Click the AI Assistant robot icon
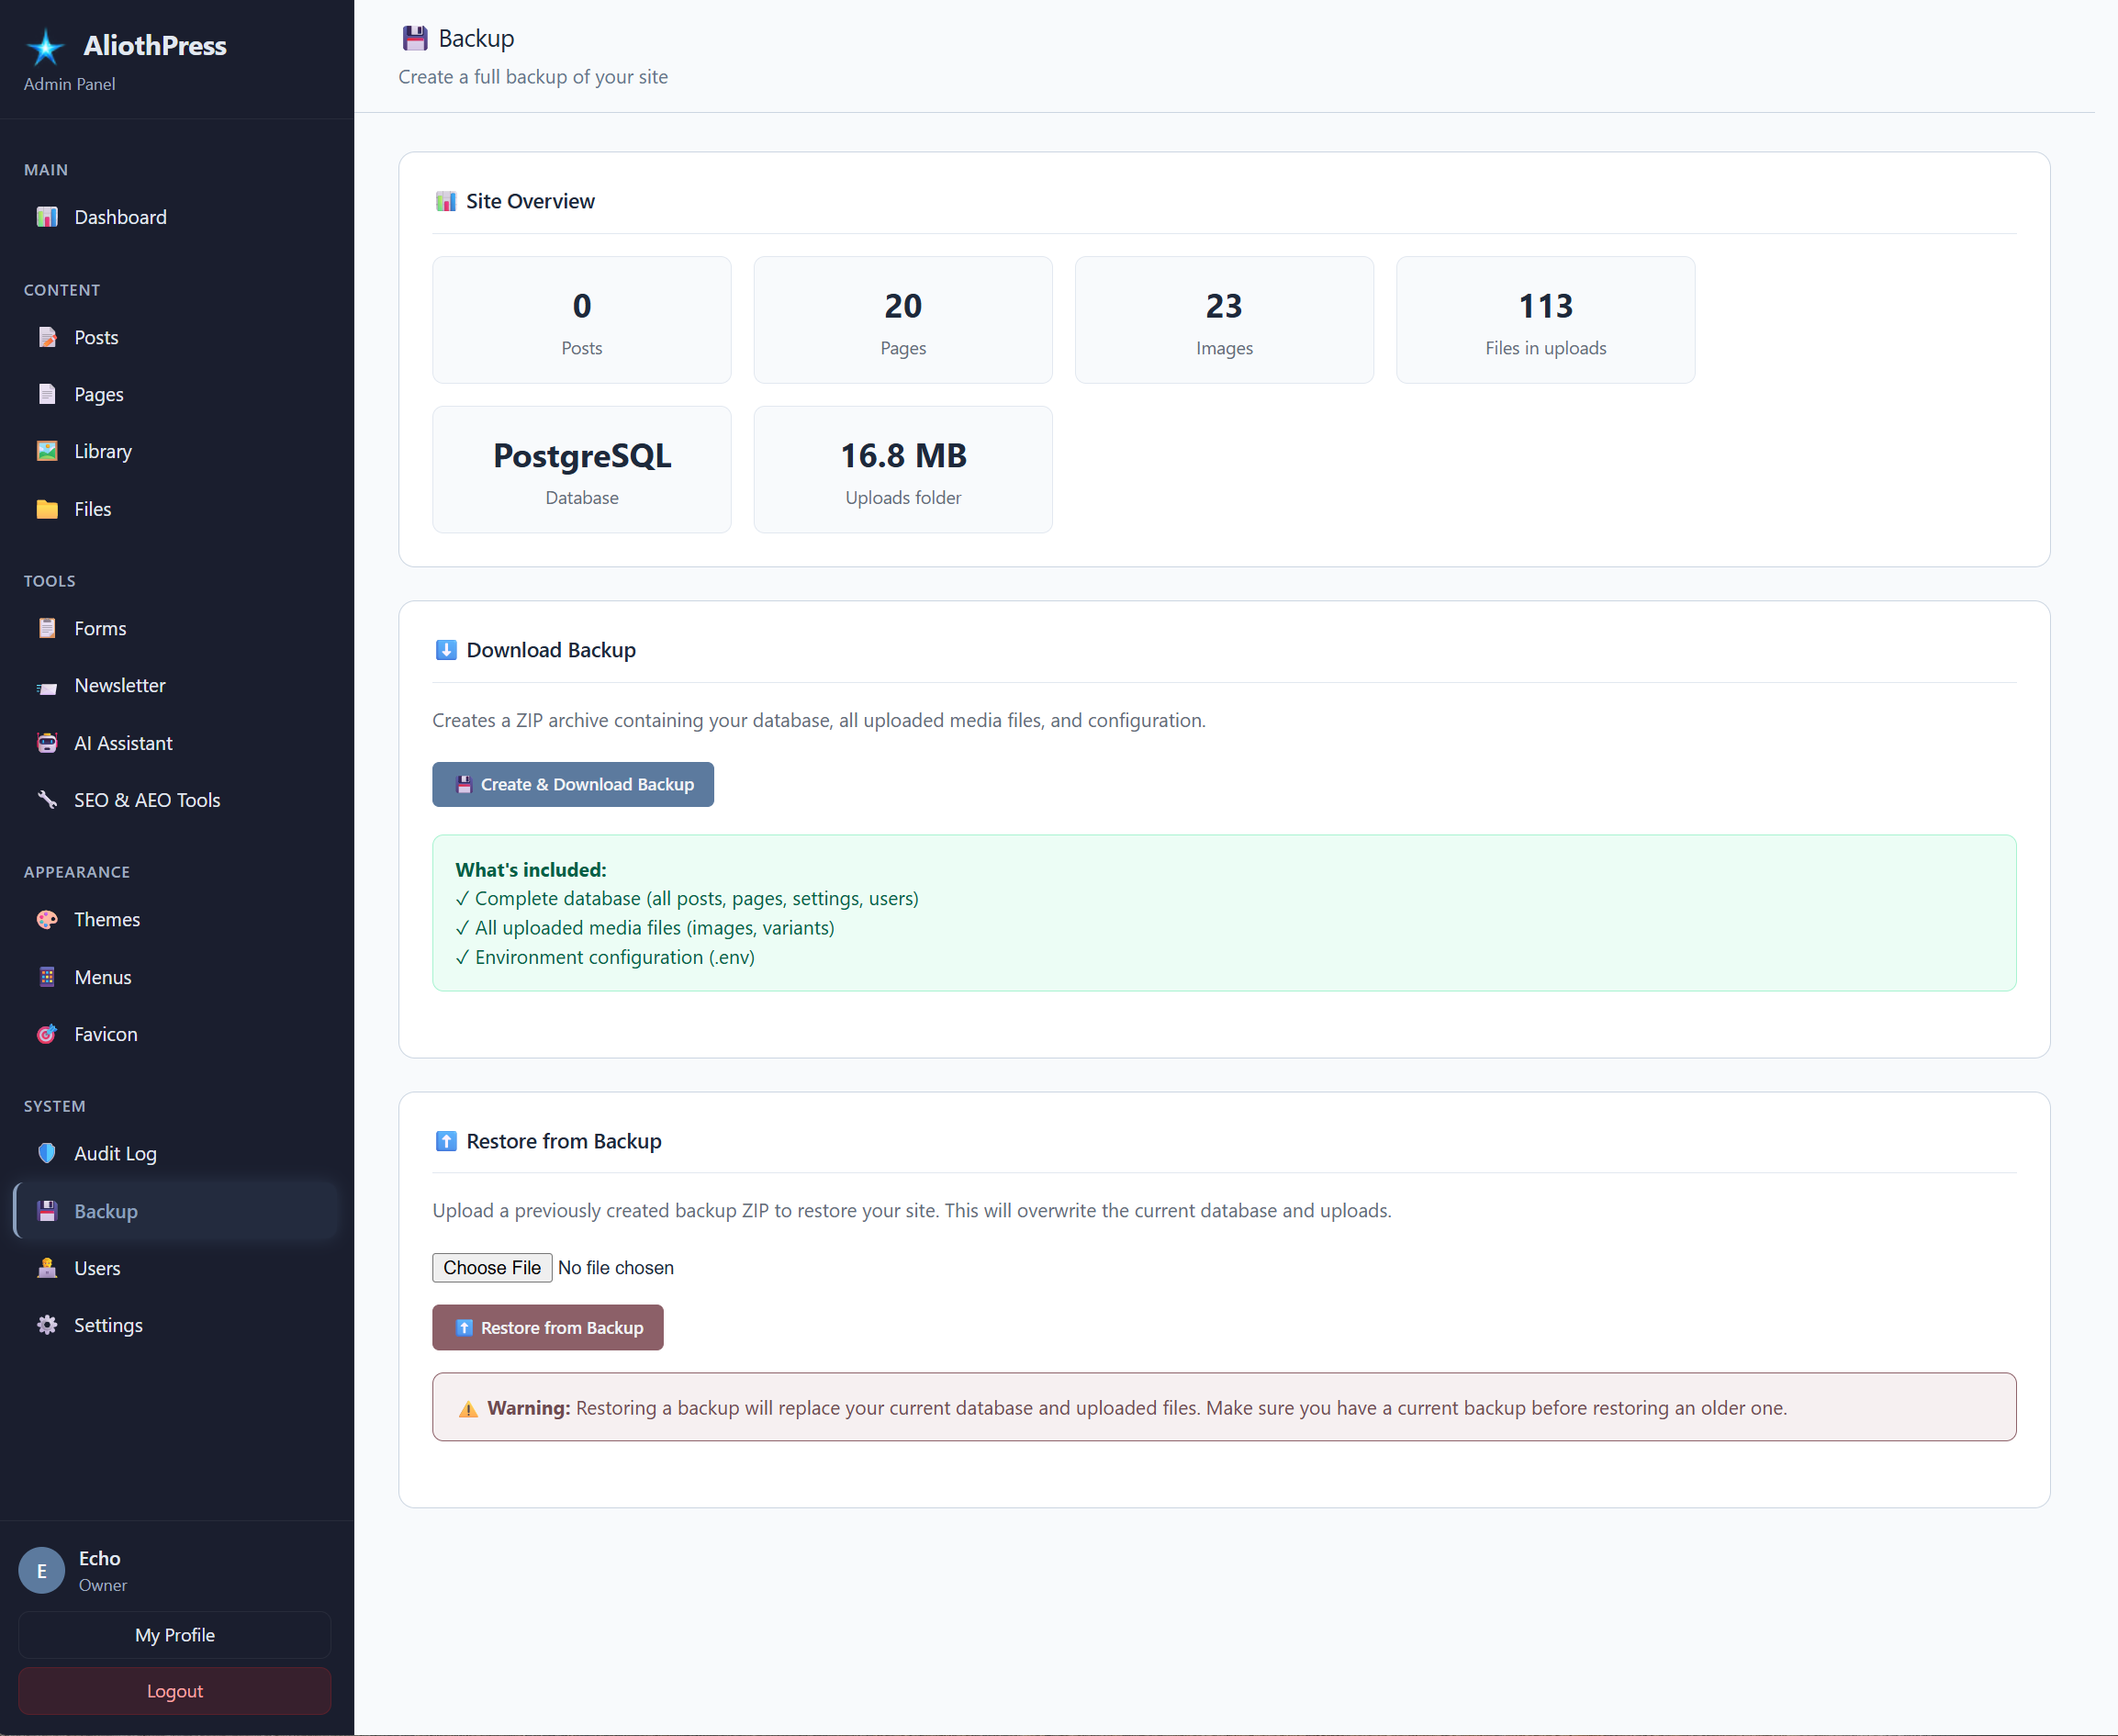Screen dimensions: 2118x1736 point(47,743)
